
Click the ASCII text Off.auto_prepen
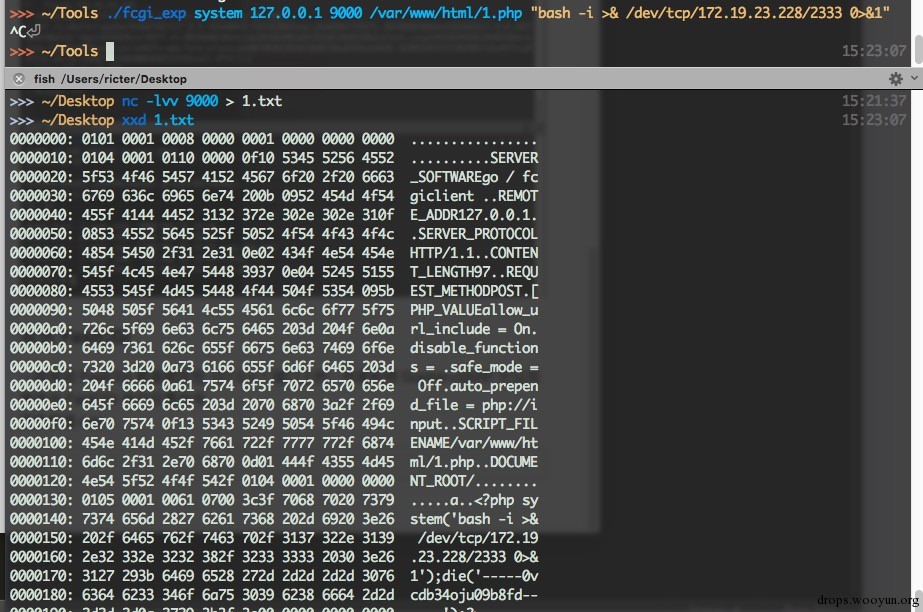coord(477,386)
